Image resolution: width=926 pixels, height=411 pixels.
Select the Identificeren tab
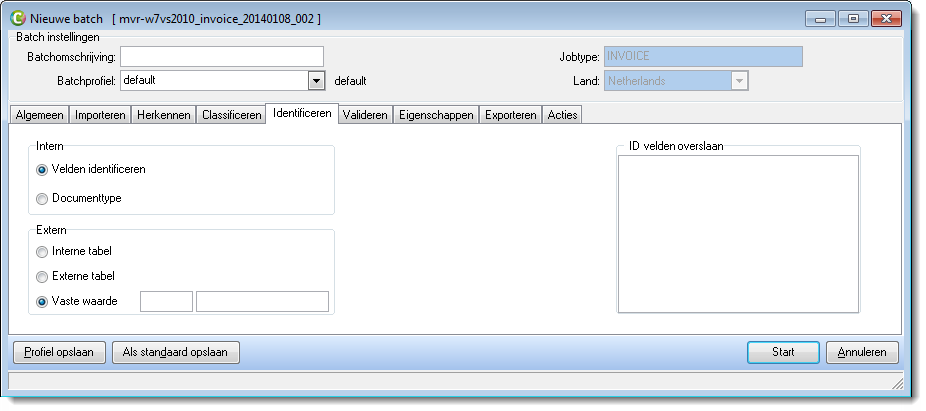(302, 113)
